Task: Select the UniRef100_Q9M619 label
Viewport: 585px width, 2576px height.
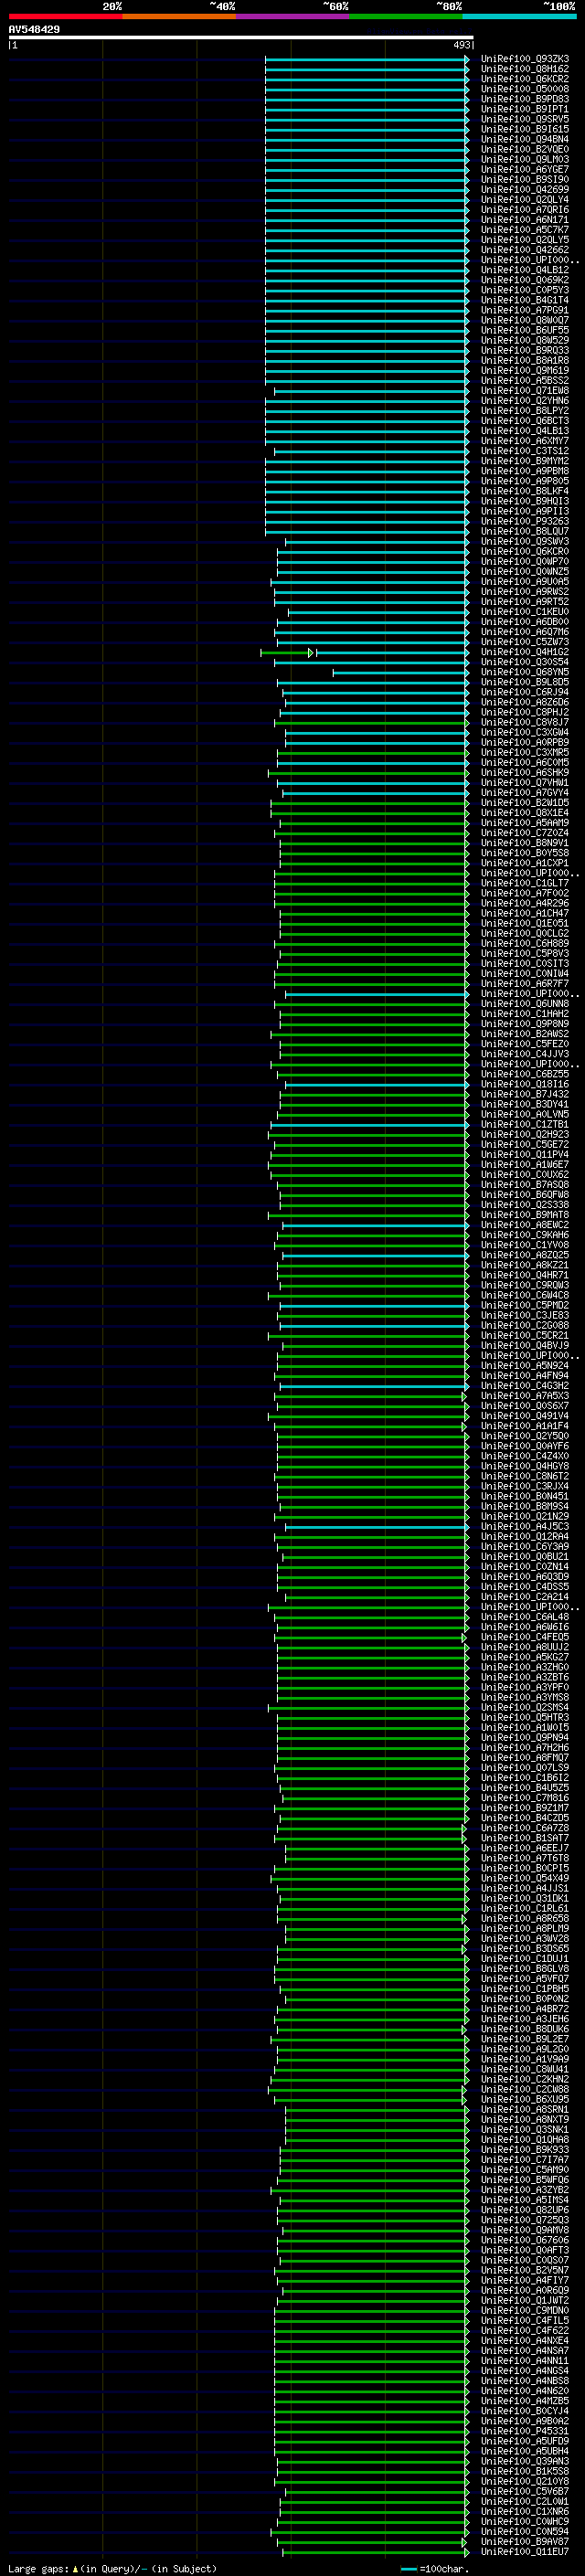Action: [x=525, y=371]
